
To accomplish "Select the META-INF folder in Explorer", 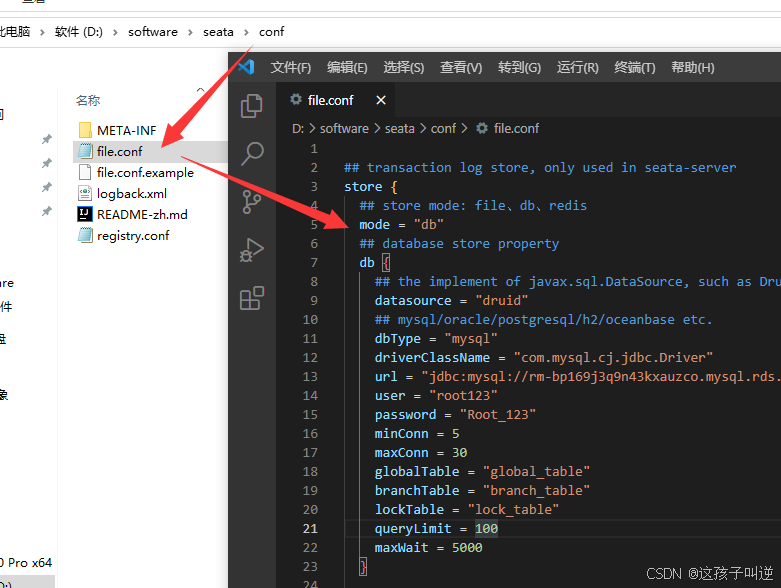I will 127,130.
